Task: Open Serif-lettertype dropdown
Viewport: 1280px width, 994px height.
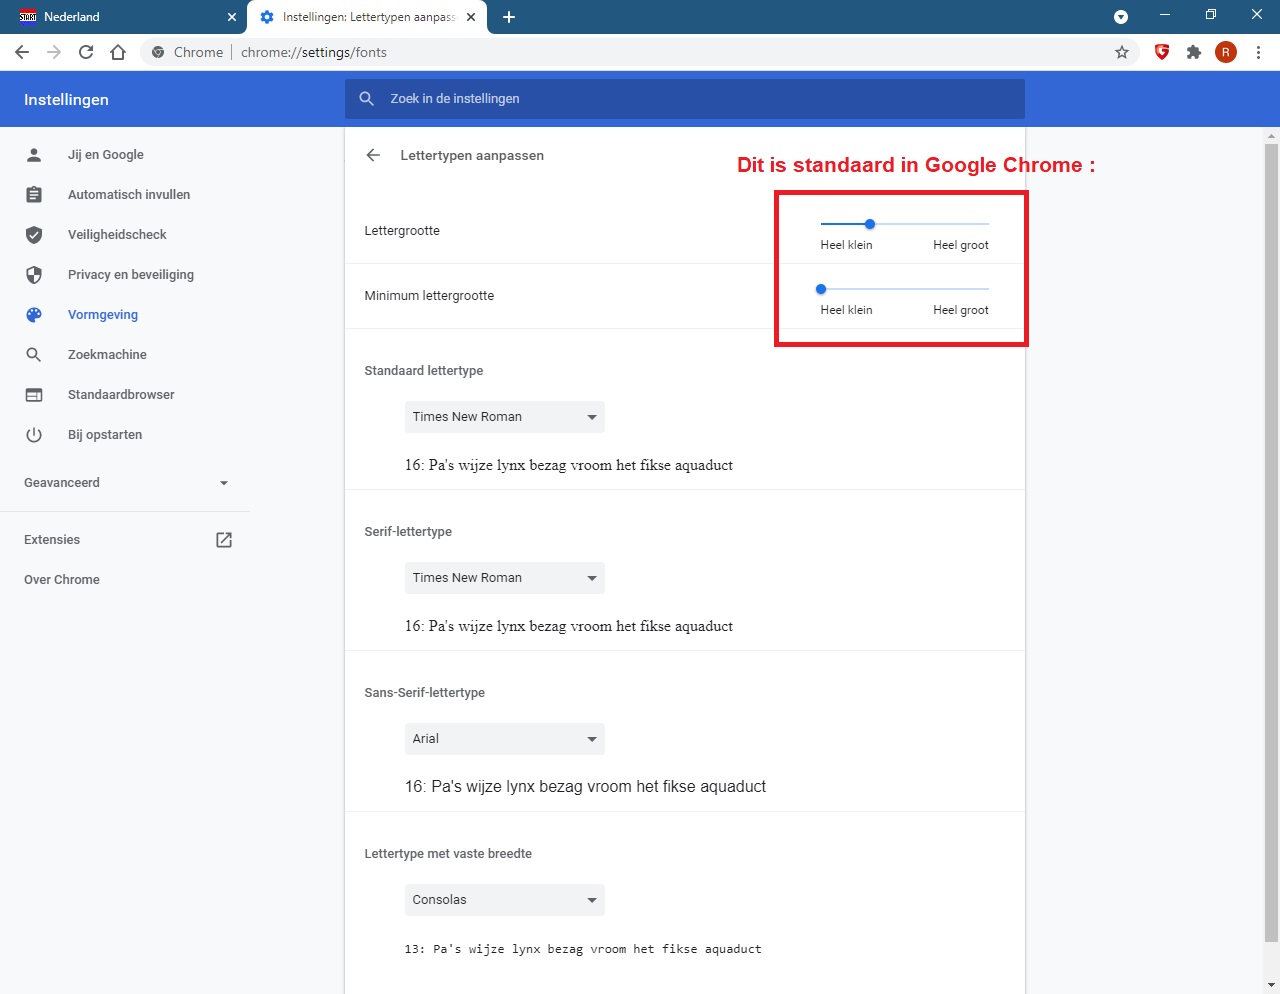Action: pos(505,578)
